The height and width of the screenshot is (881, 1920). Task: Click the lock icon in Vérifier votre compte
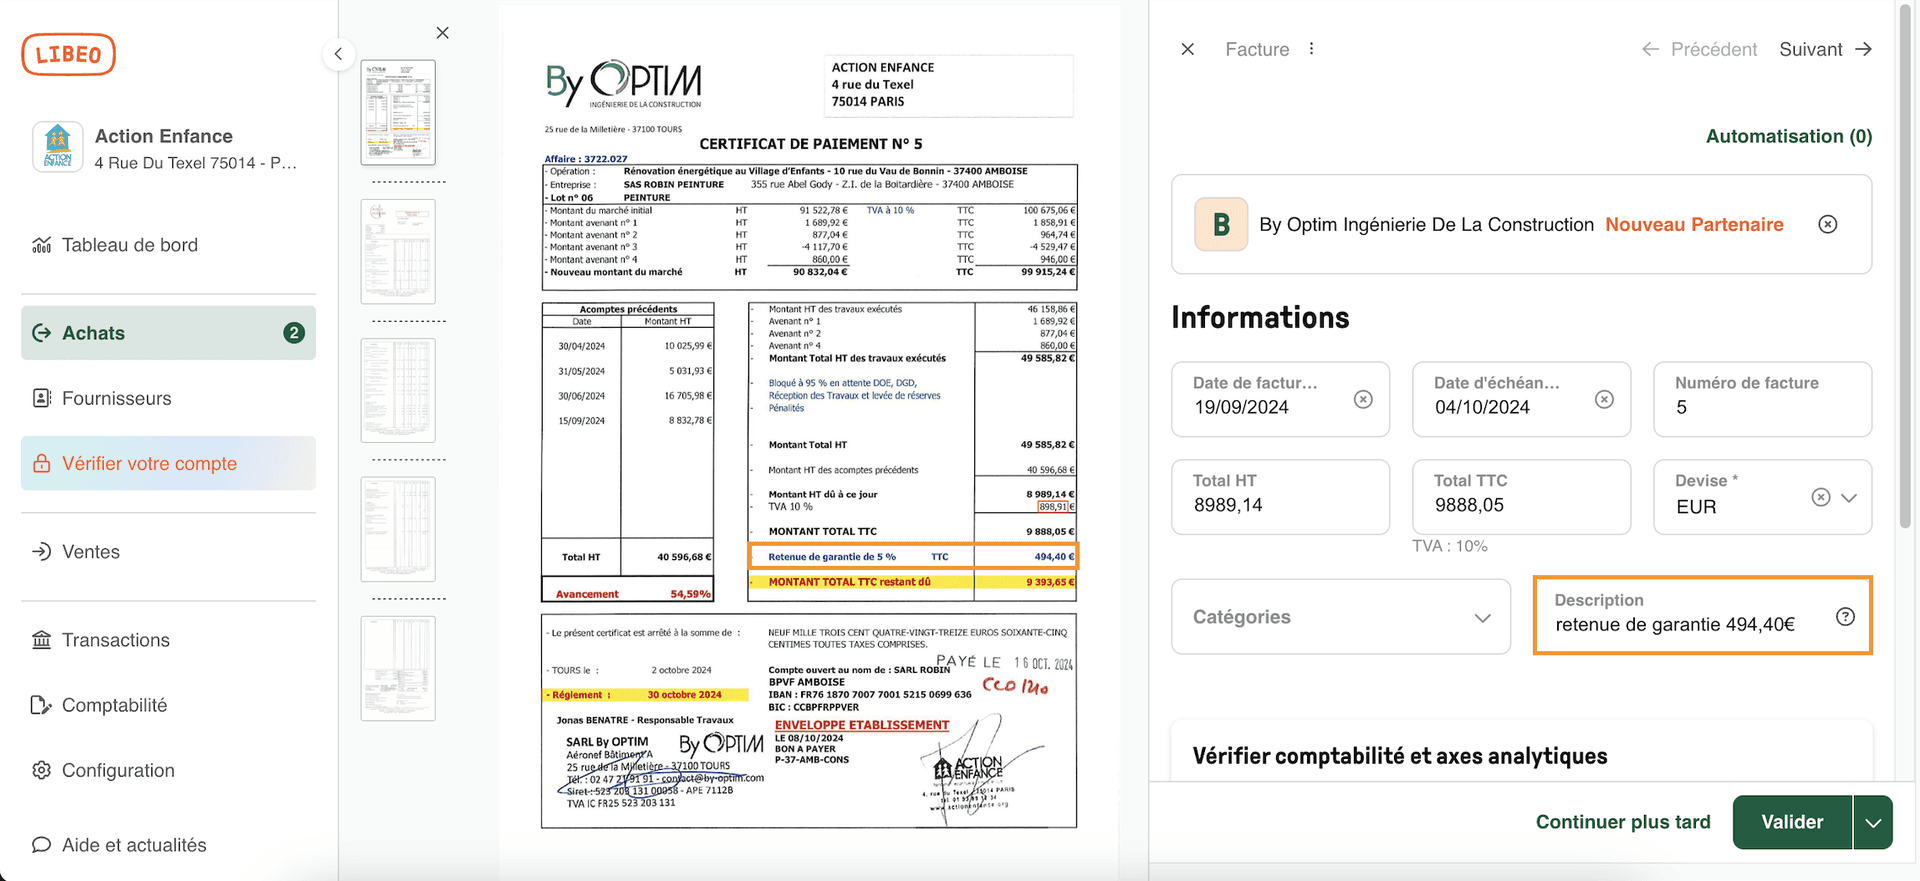click(41, 463)
